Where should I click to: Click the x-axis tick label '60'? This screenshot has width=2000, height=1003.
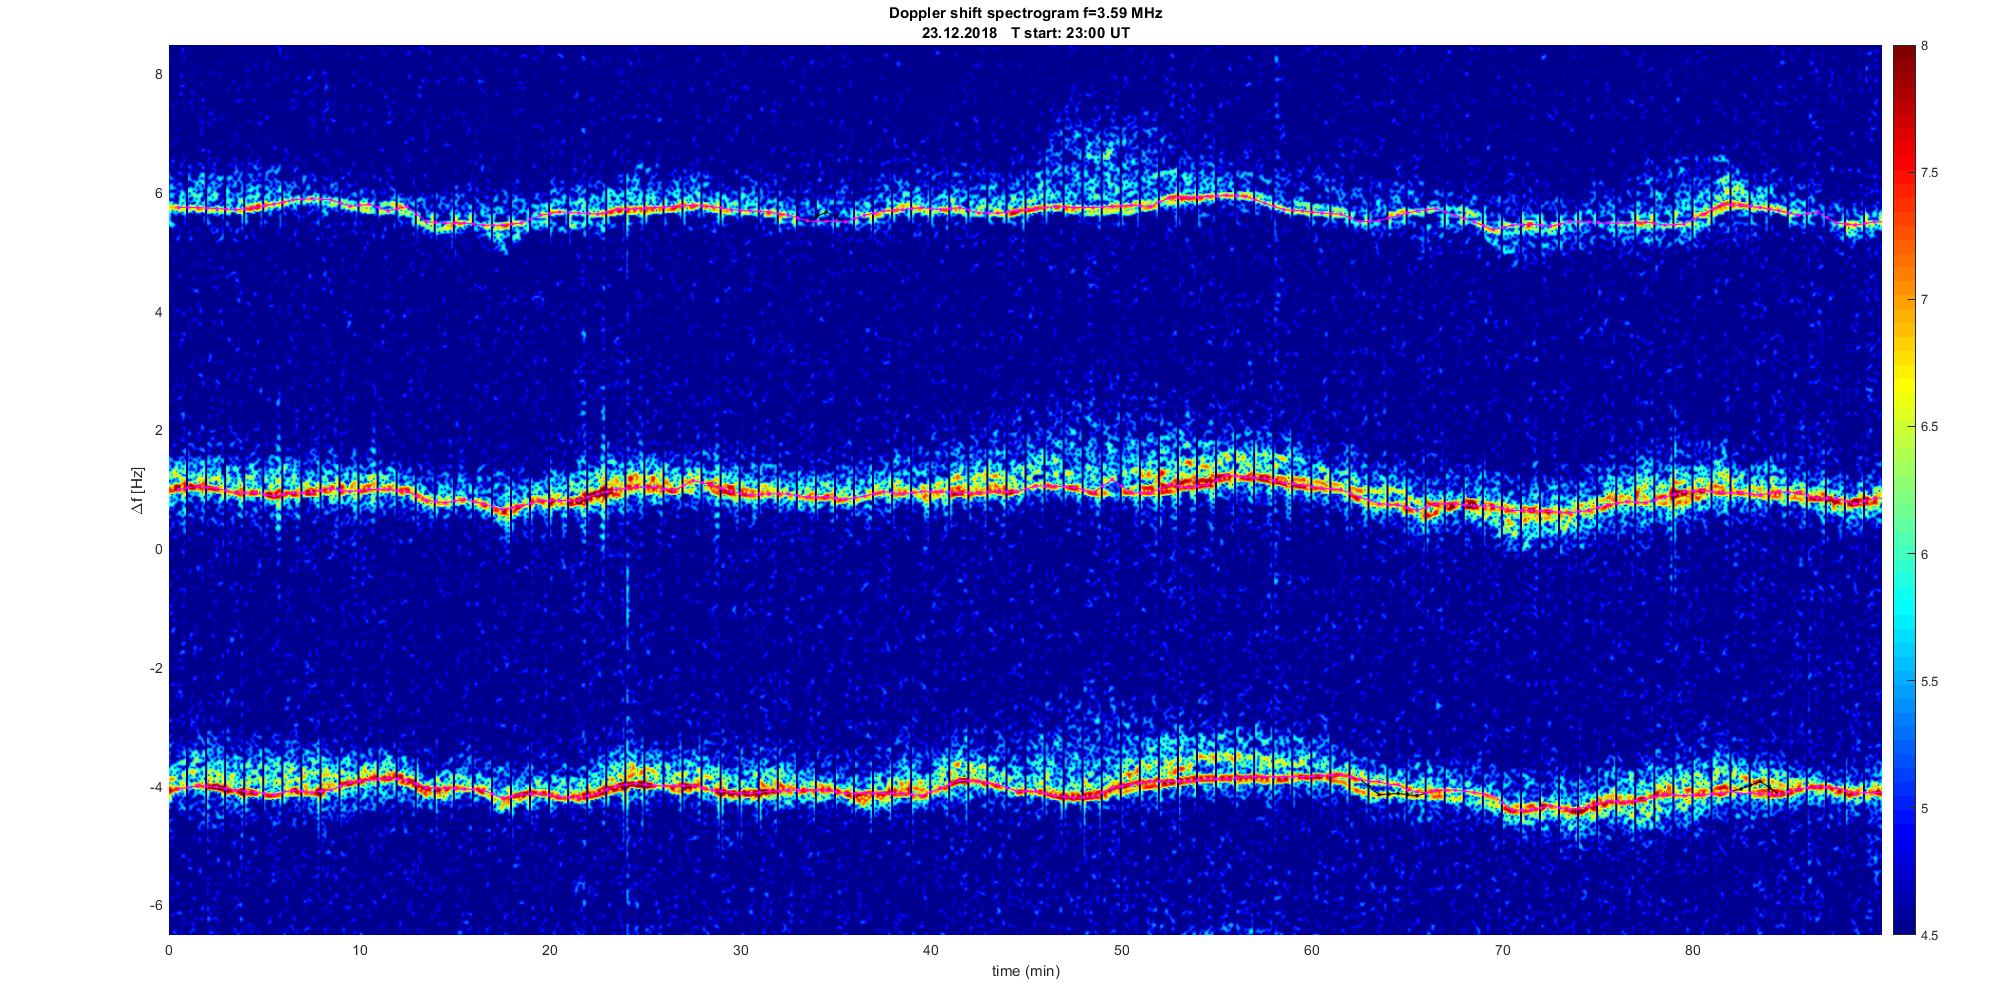point(1311,950)
